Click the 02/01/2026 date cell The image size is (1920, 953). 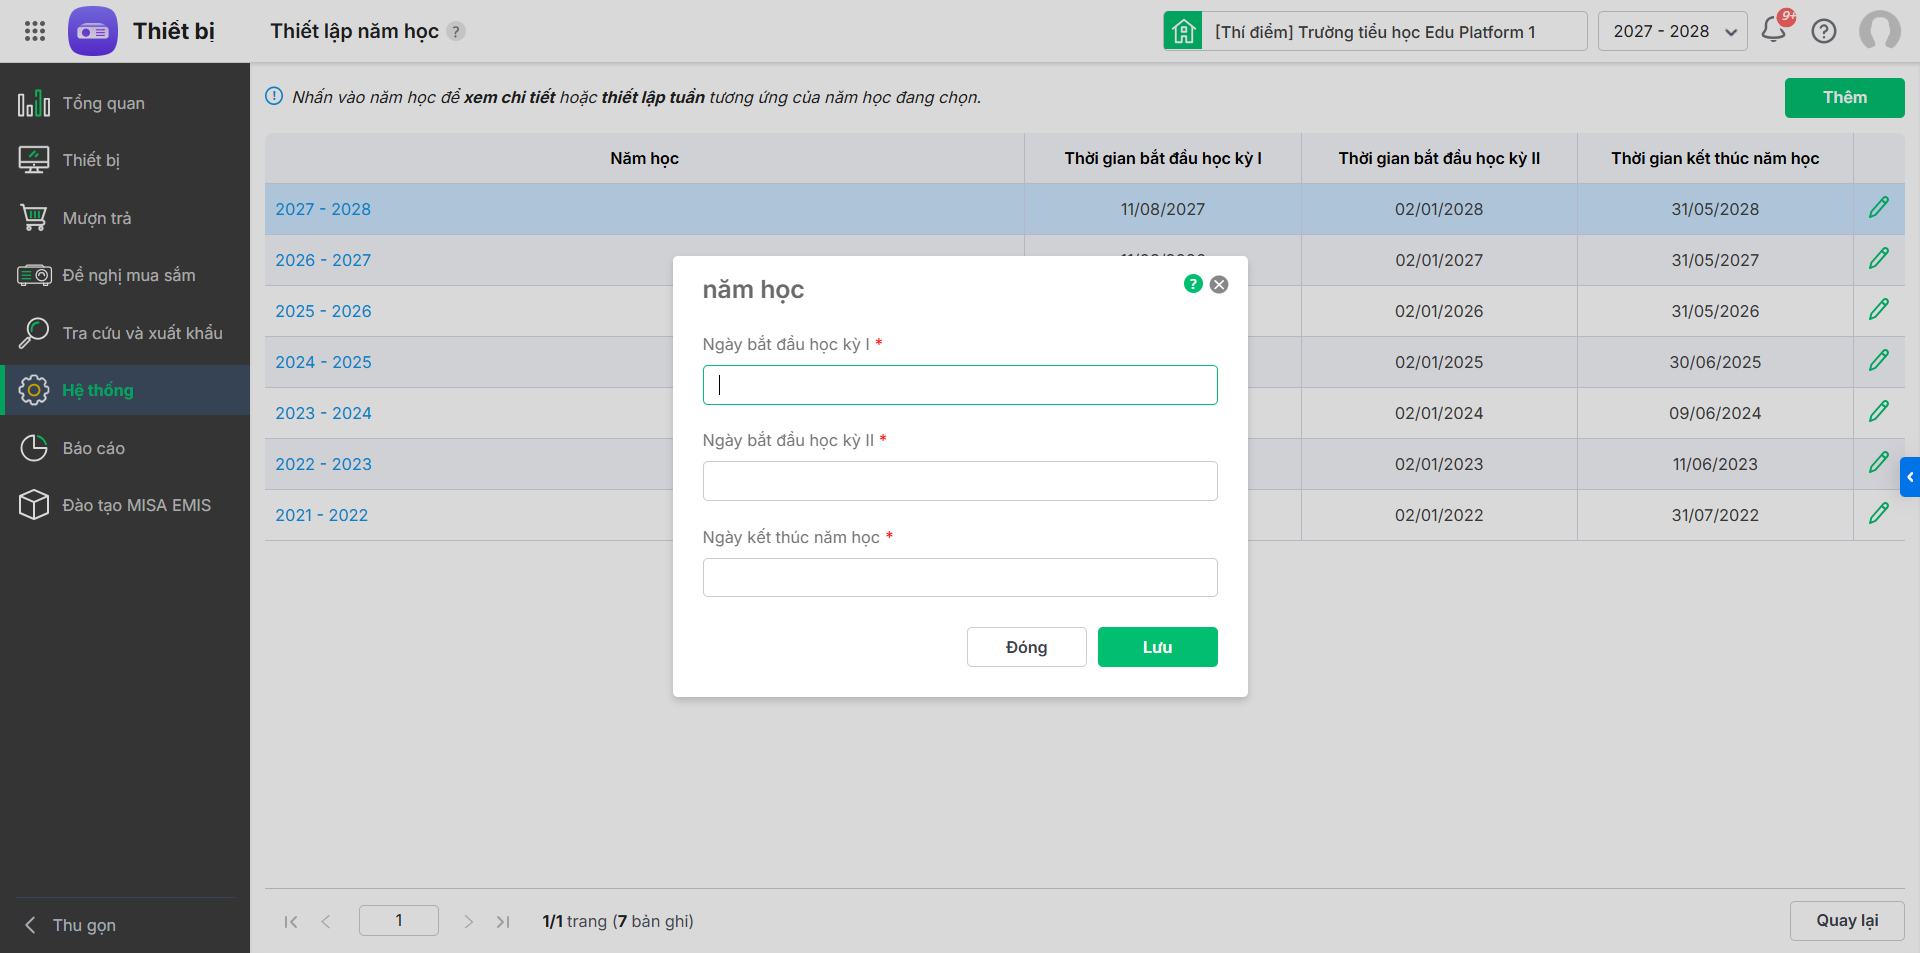[1439, 311]
